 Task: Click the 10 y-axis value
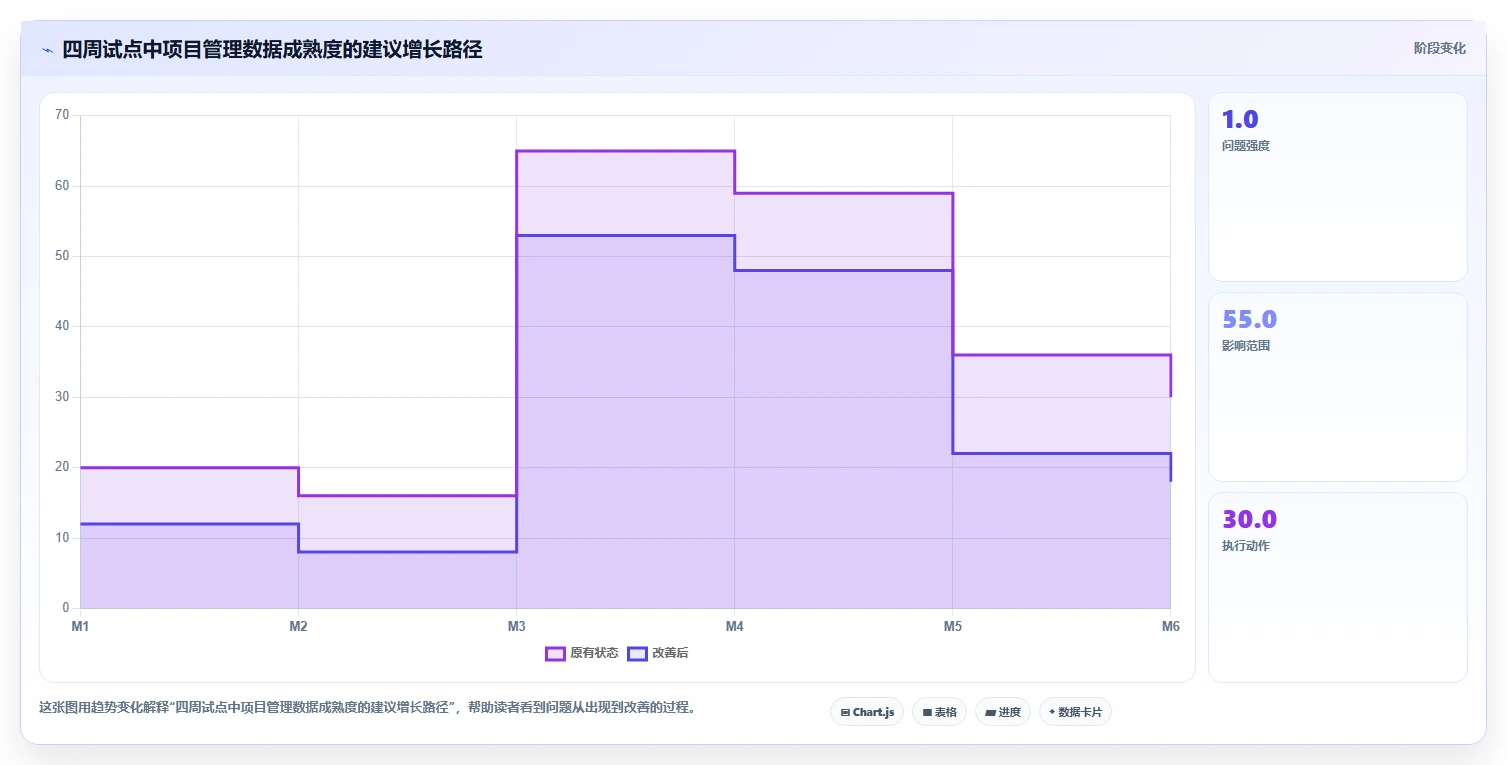[x=62, y=538]
